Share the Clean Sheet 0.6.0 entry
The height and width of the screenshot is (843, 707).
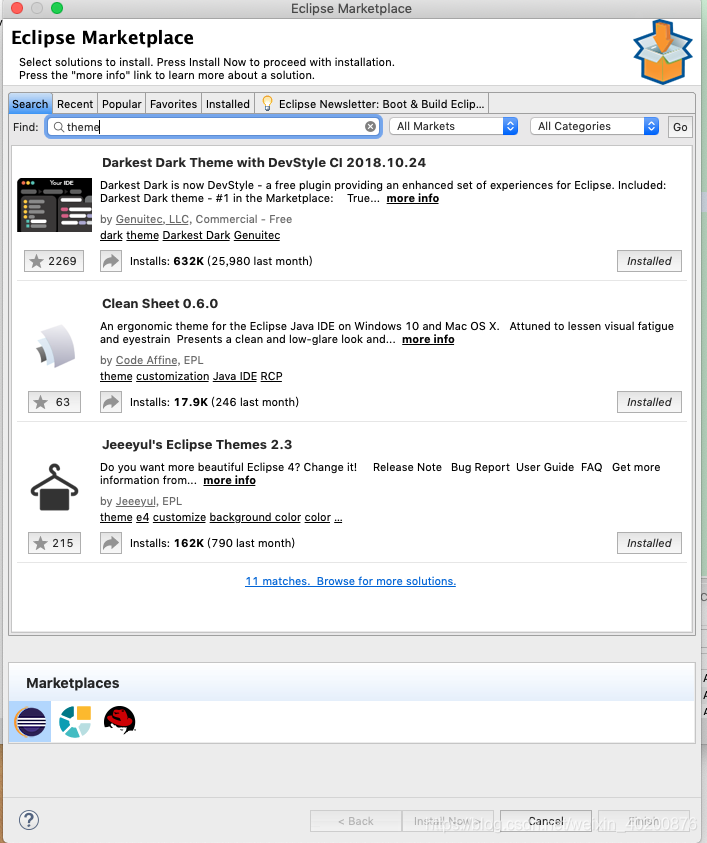[x=111, y=402]
